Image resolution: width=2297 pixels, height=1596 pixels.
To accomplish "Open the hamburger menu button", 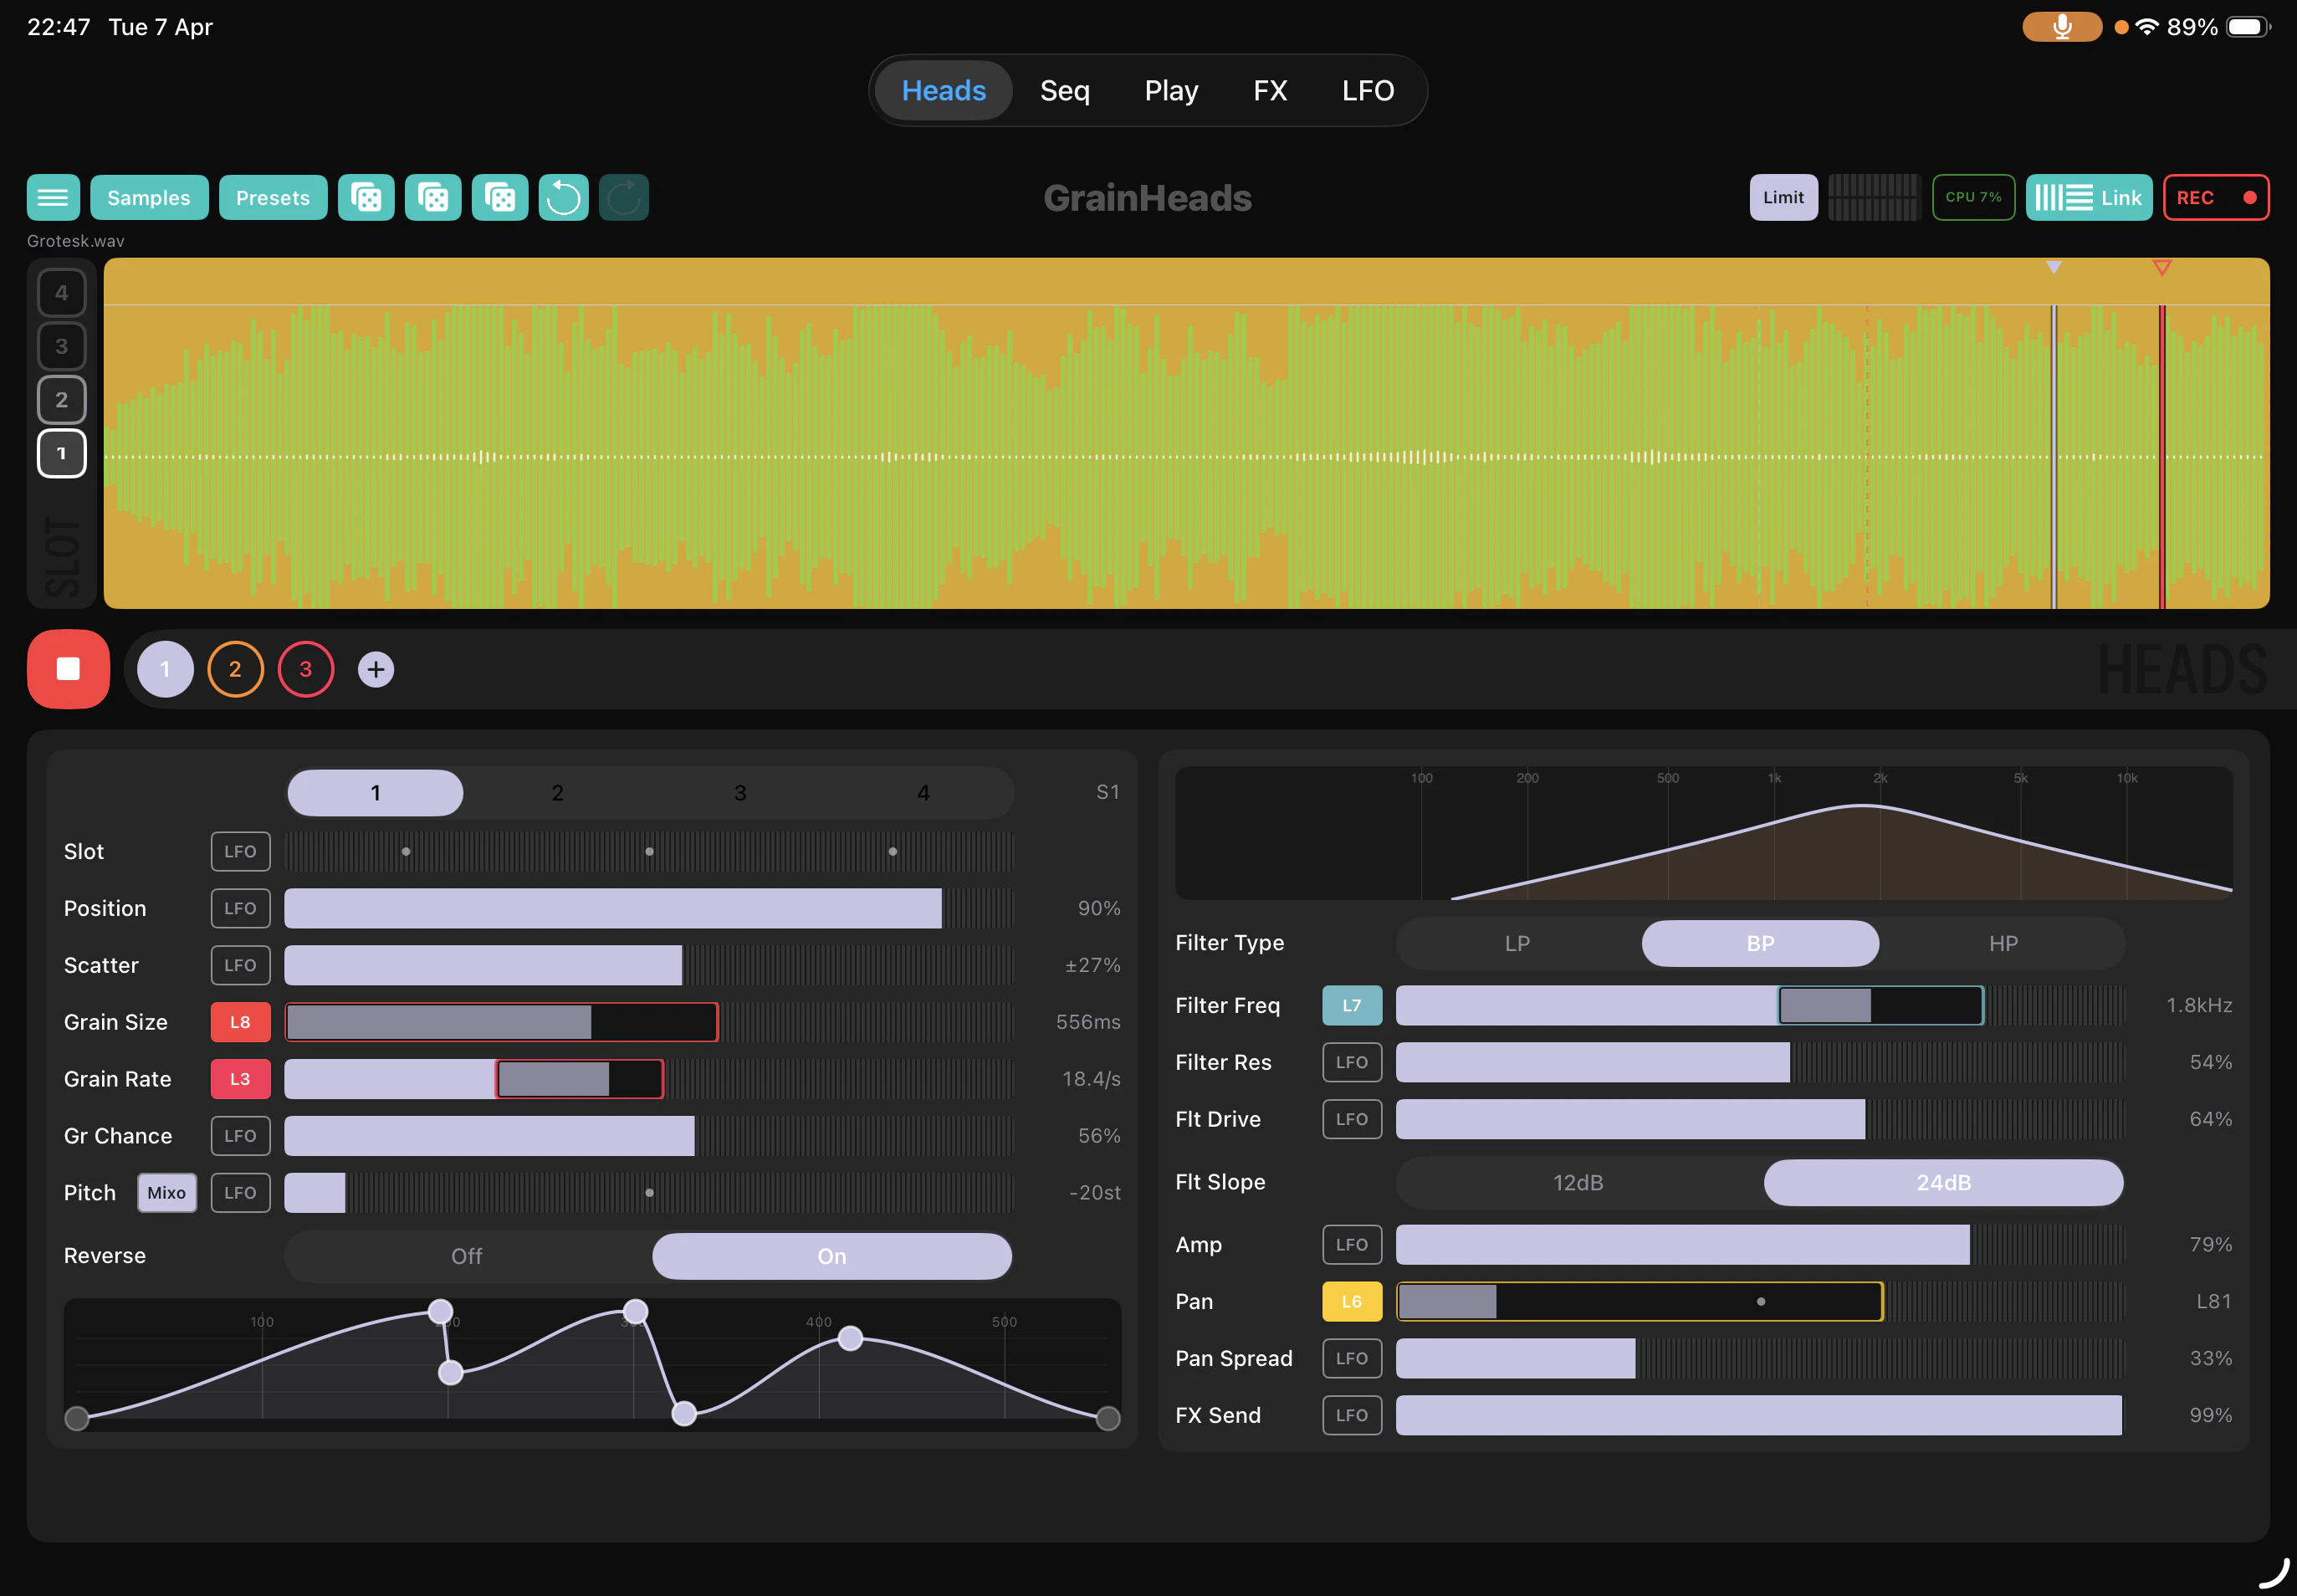I will click(x=53, y=198).
